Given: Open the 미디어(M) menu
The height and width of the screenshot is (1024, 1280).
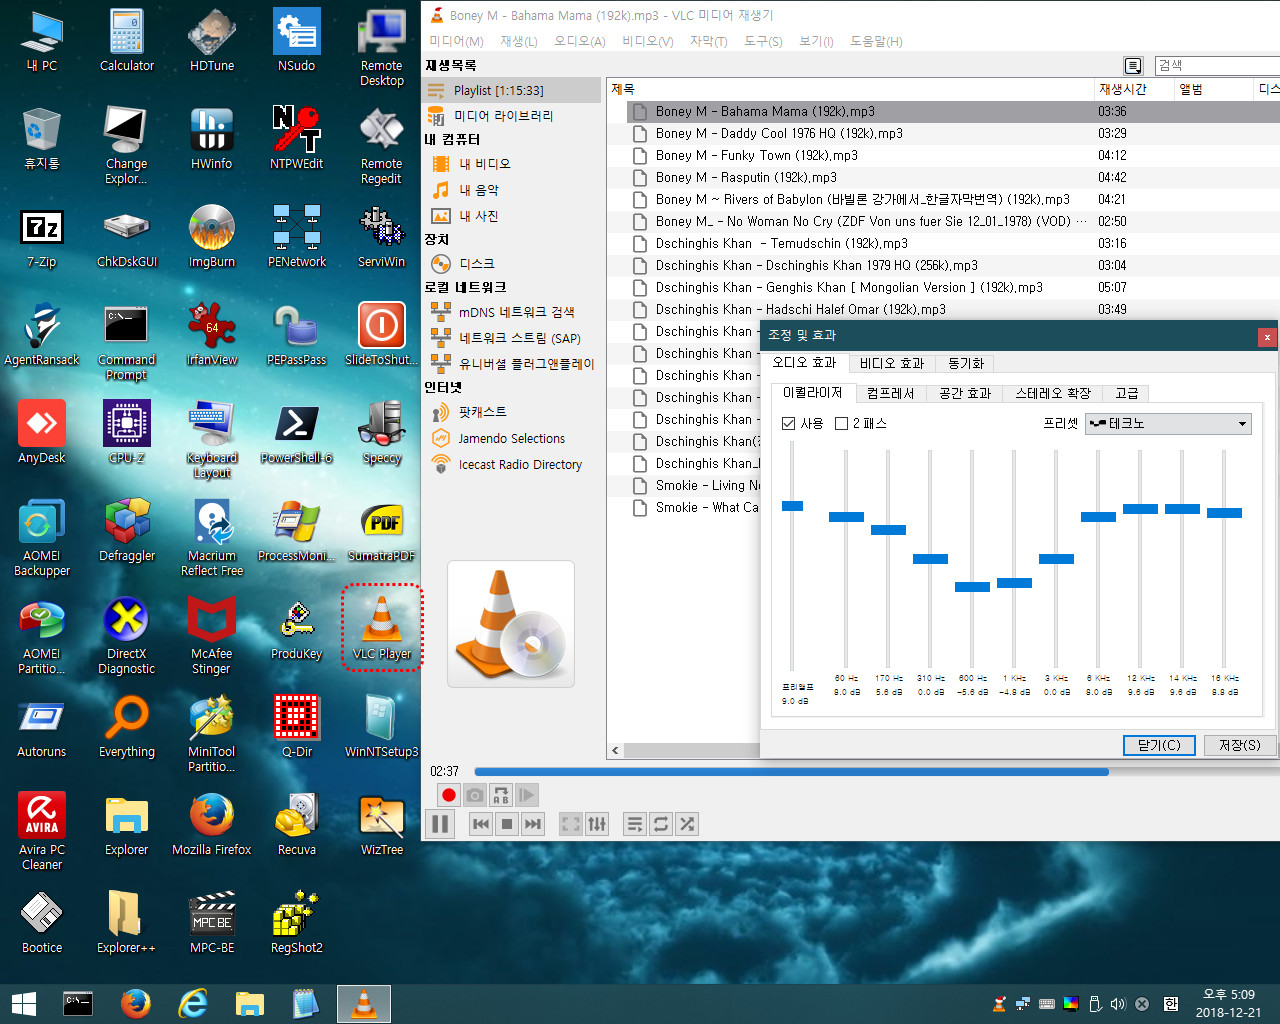Looking at the screenshot, I should (x=456, y=41).
